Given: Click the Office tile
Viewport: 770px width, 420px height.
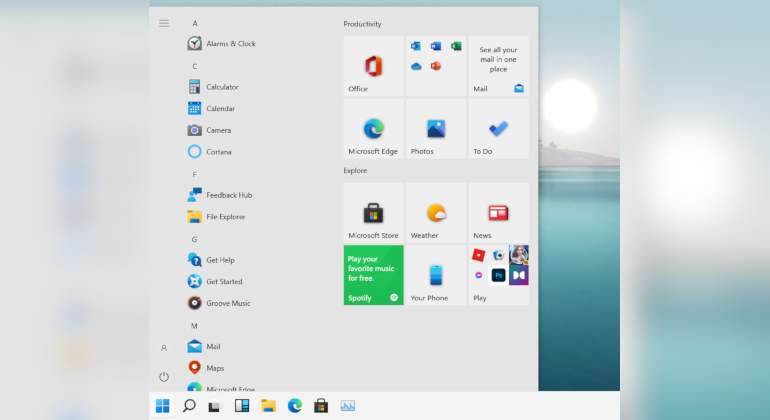Looking at the screenshot, I should pyautogui.click(x=373, y=66).
